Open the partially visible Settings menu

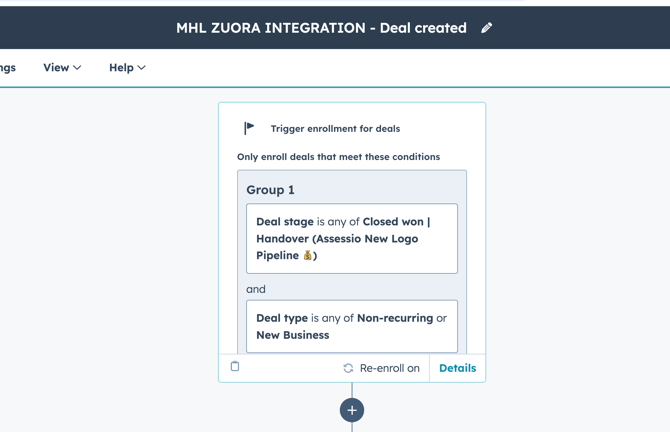coord(8,68)
